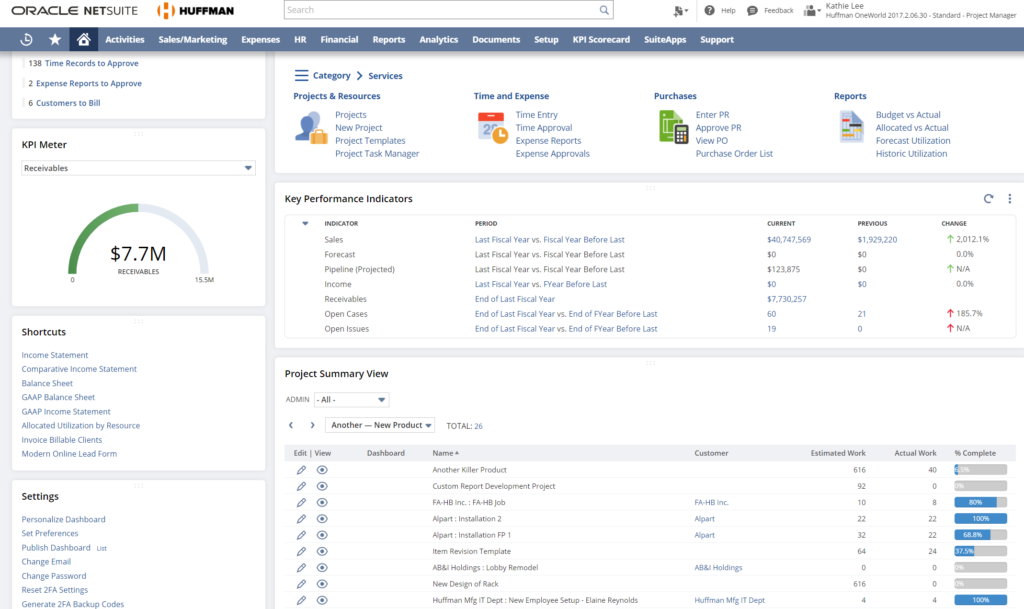View the AB&I Holdings : Lobby Remodel eye icon
This screenshot has width=1024, height=609.
click(322, 568)
